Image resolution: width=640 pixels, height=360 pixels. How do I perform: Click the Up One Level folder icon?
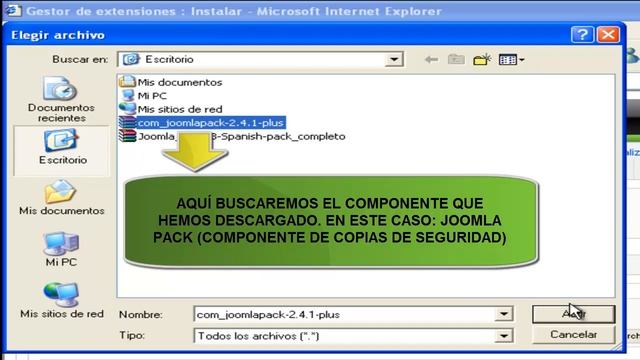tap(456, 60)
